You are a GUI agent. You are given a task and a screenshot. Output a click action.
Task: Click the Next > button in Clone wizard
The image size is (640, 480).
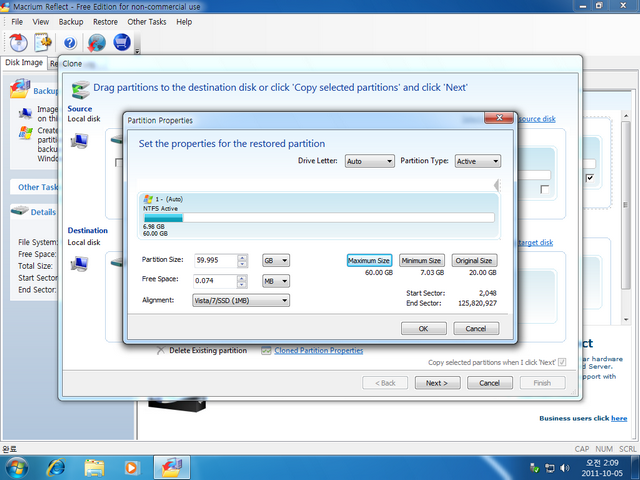click(437, 383)
